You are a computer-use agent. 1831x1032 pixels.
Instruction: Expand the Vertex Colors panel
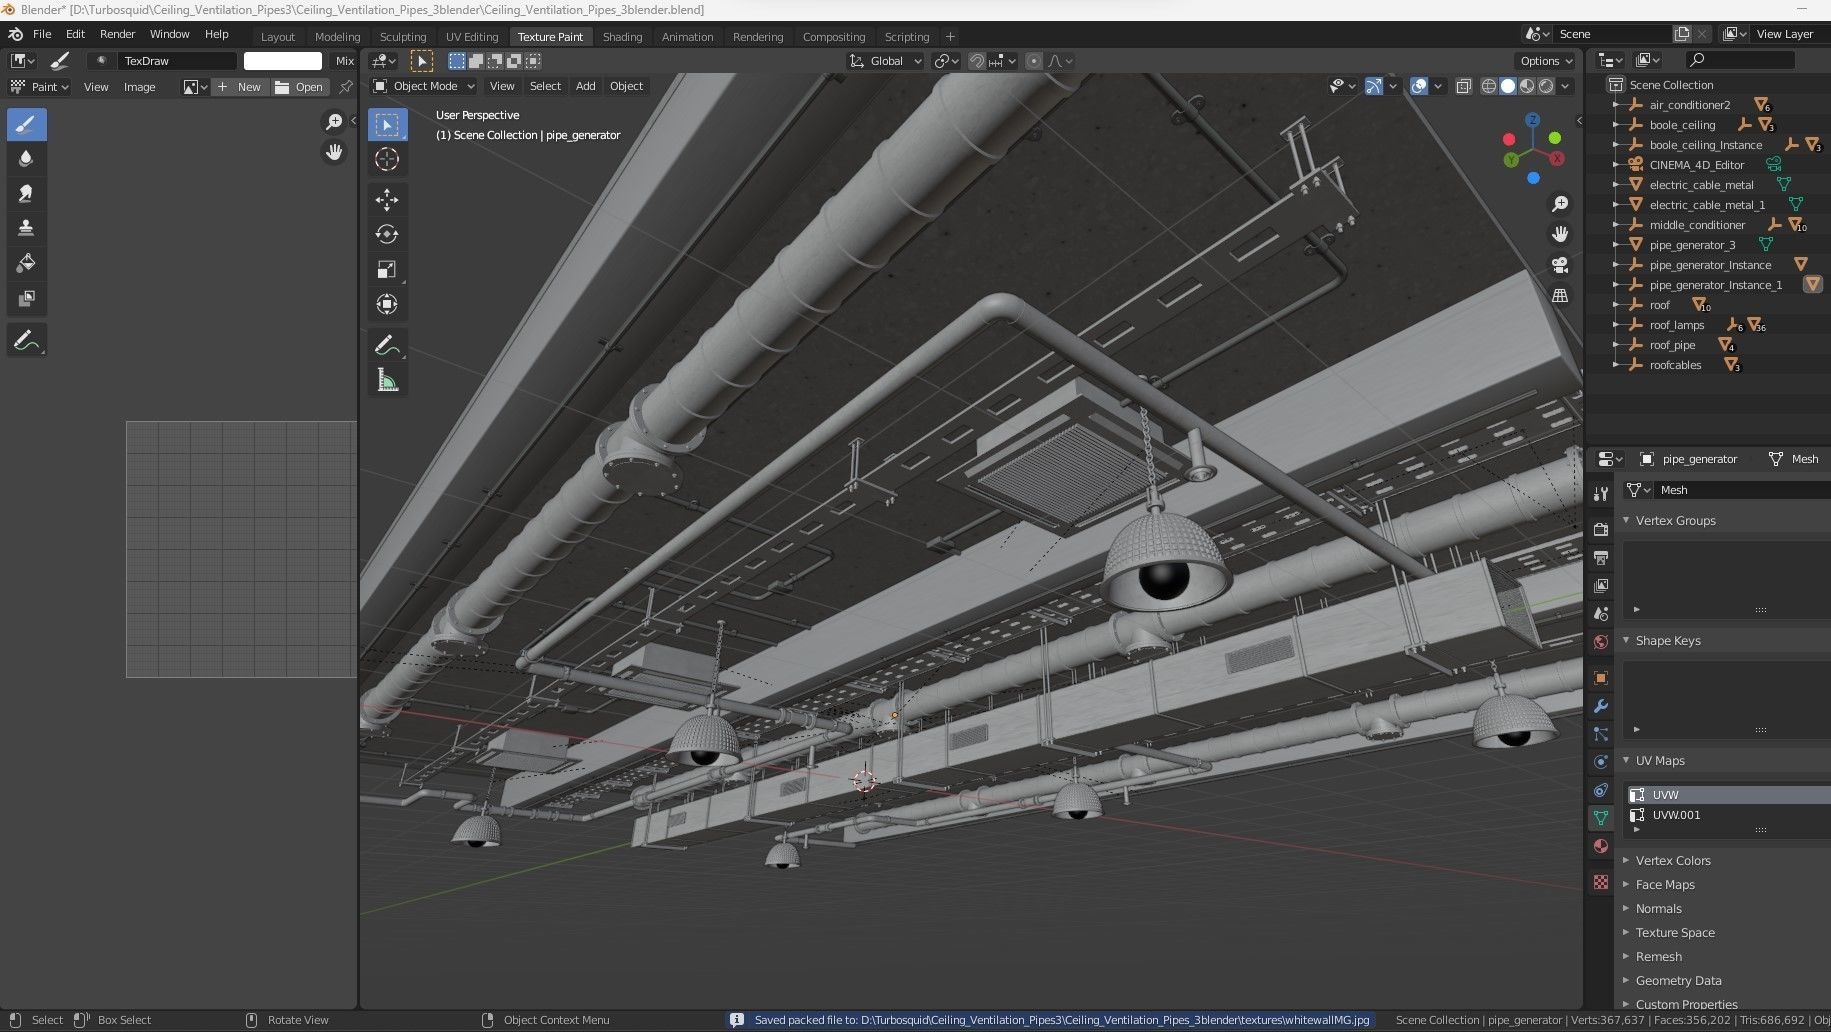coord(1626,860)
